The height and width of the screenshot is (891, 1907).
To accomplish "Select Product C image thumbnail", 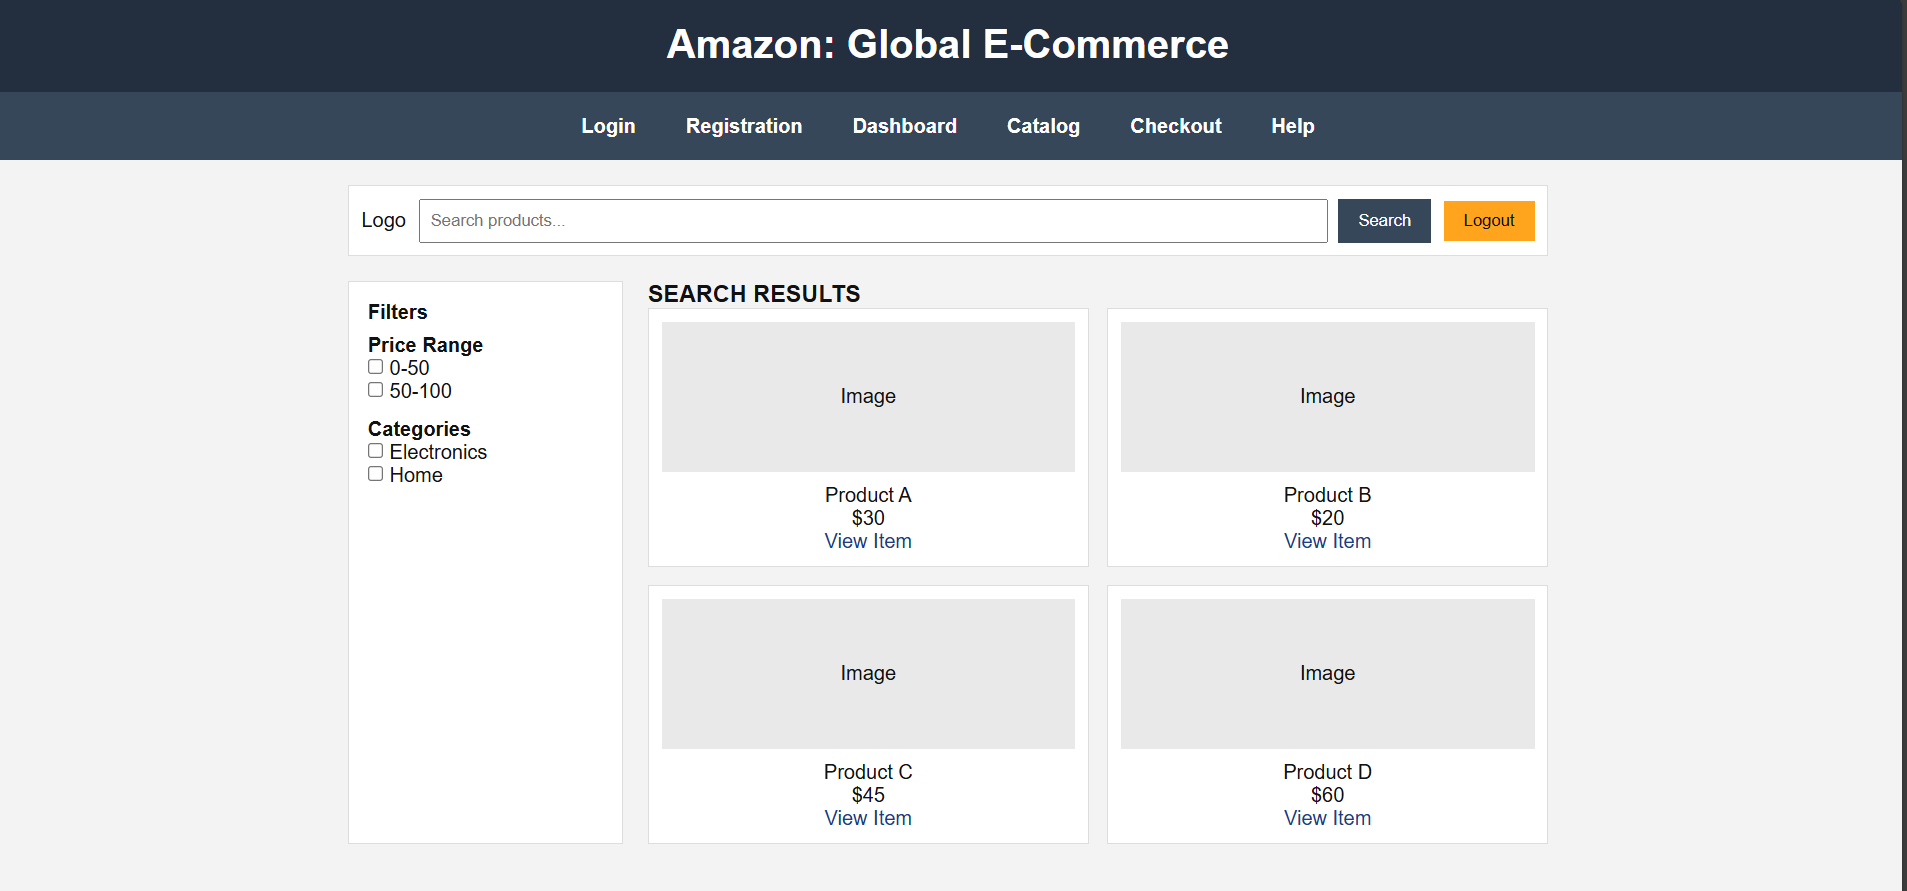I will pyautogui.click(x=868, y=674).
